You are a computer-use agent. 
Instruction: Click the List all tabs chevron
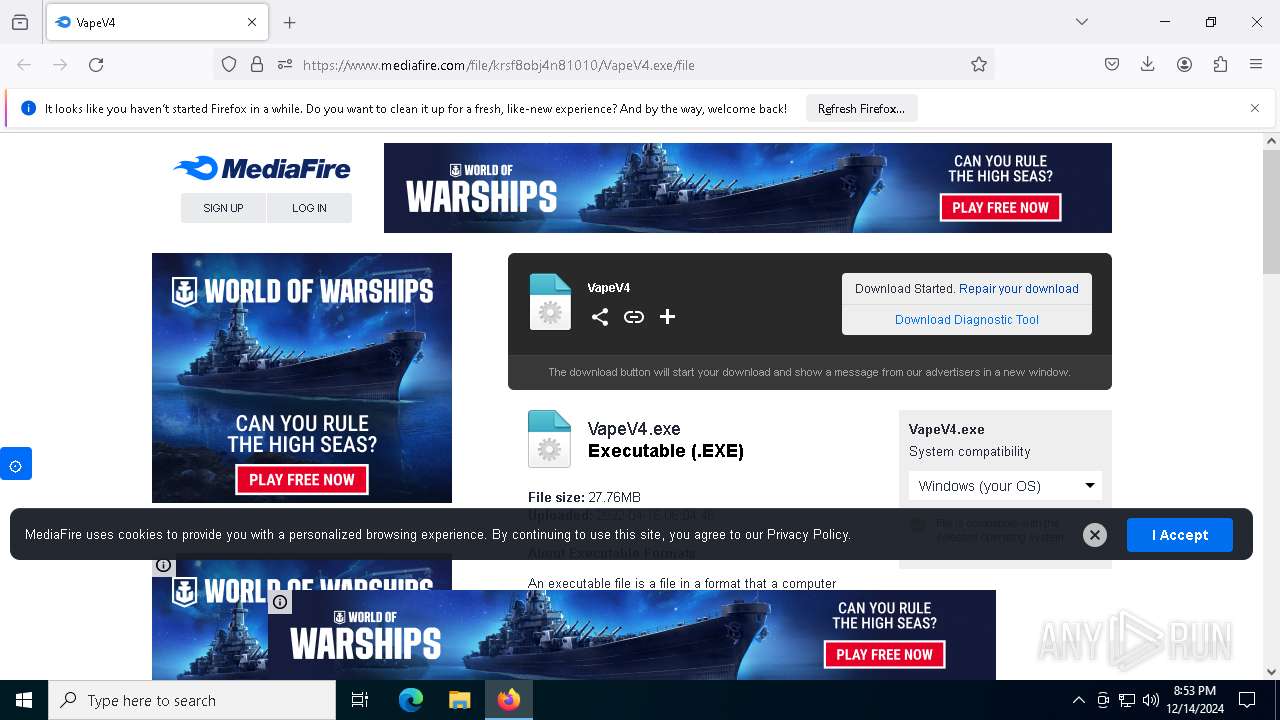pyautogui.click(x=1081, y=22)
